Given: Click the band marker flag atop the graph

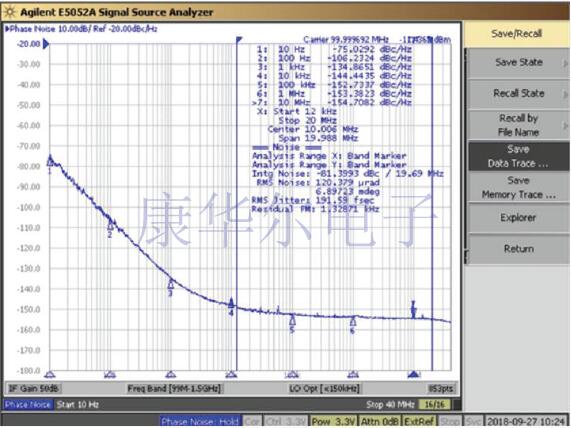Looking at the screenshot, I should 239,39.
